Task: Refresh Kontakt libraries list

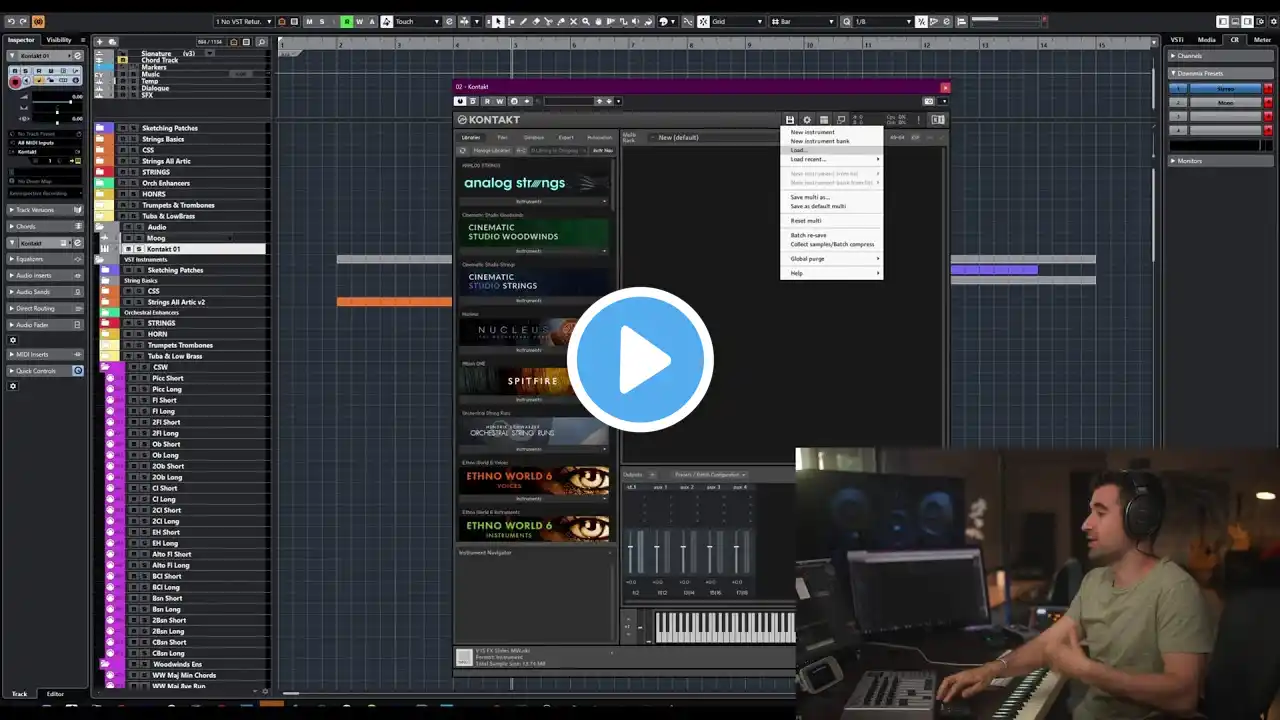Action: 463,150
